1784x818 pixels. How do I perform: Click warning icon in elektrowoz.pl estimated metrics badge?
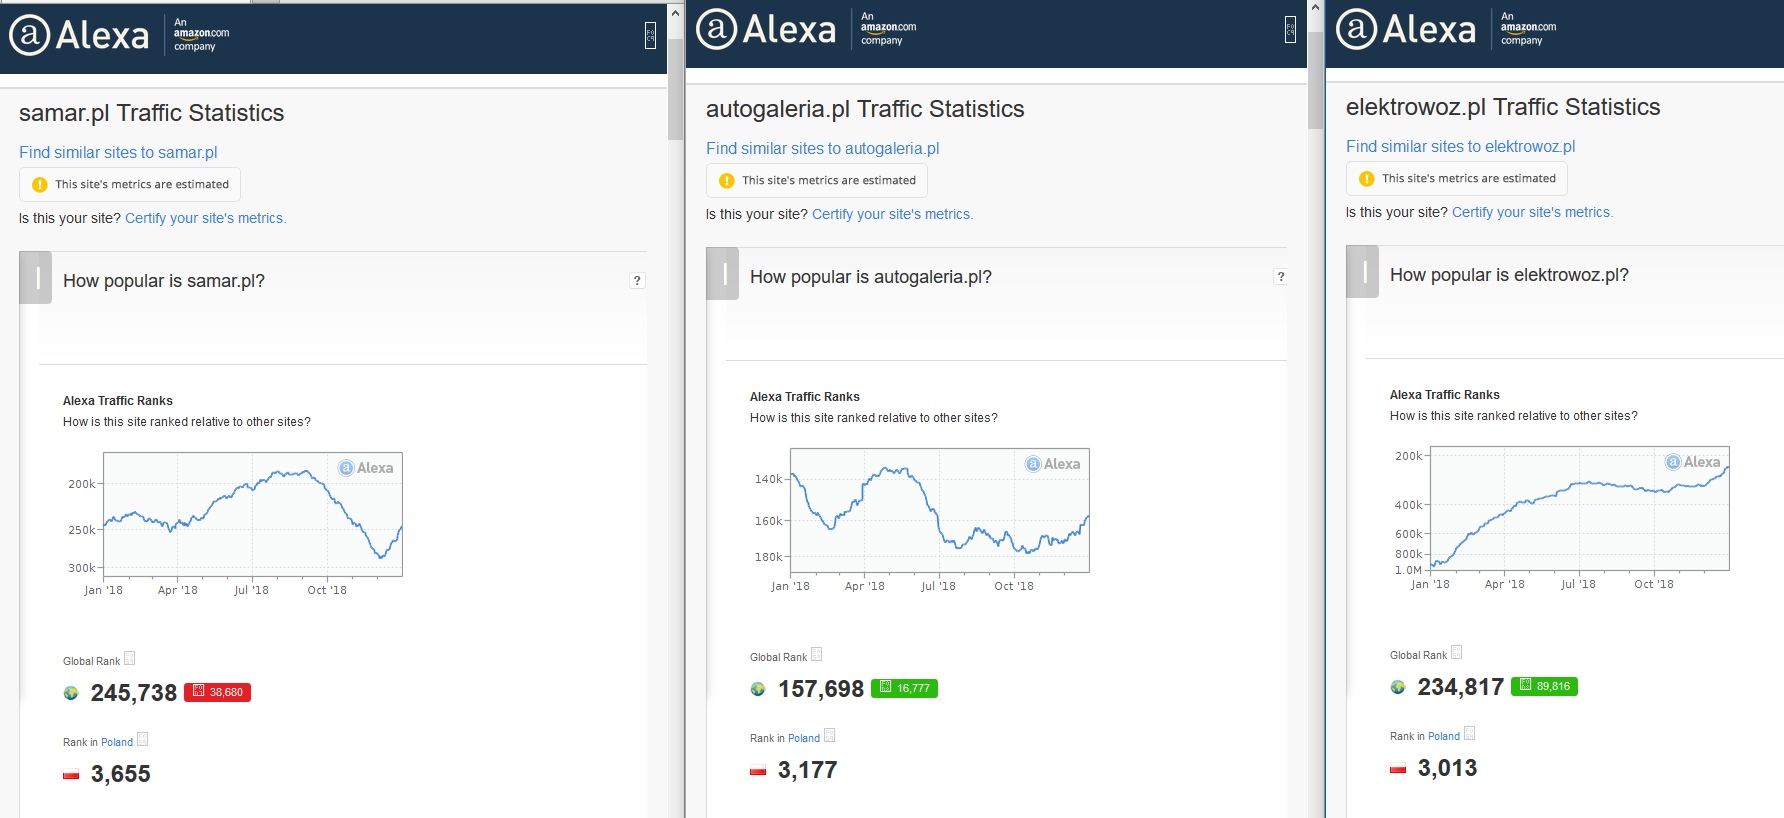pos(1367,179)
